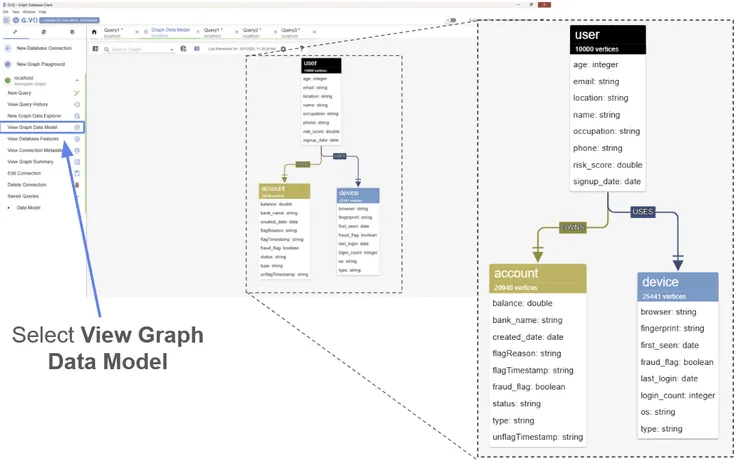Click the red Delete Connection trash icon
The image size is (738, 461).
(77, 185)
